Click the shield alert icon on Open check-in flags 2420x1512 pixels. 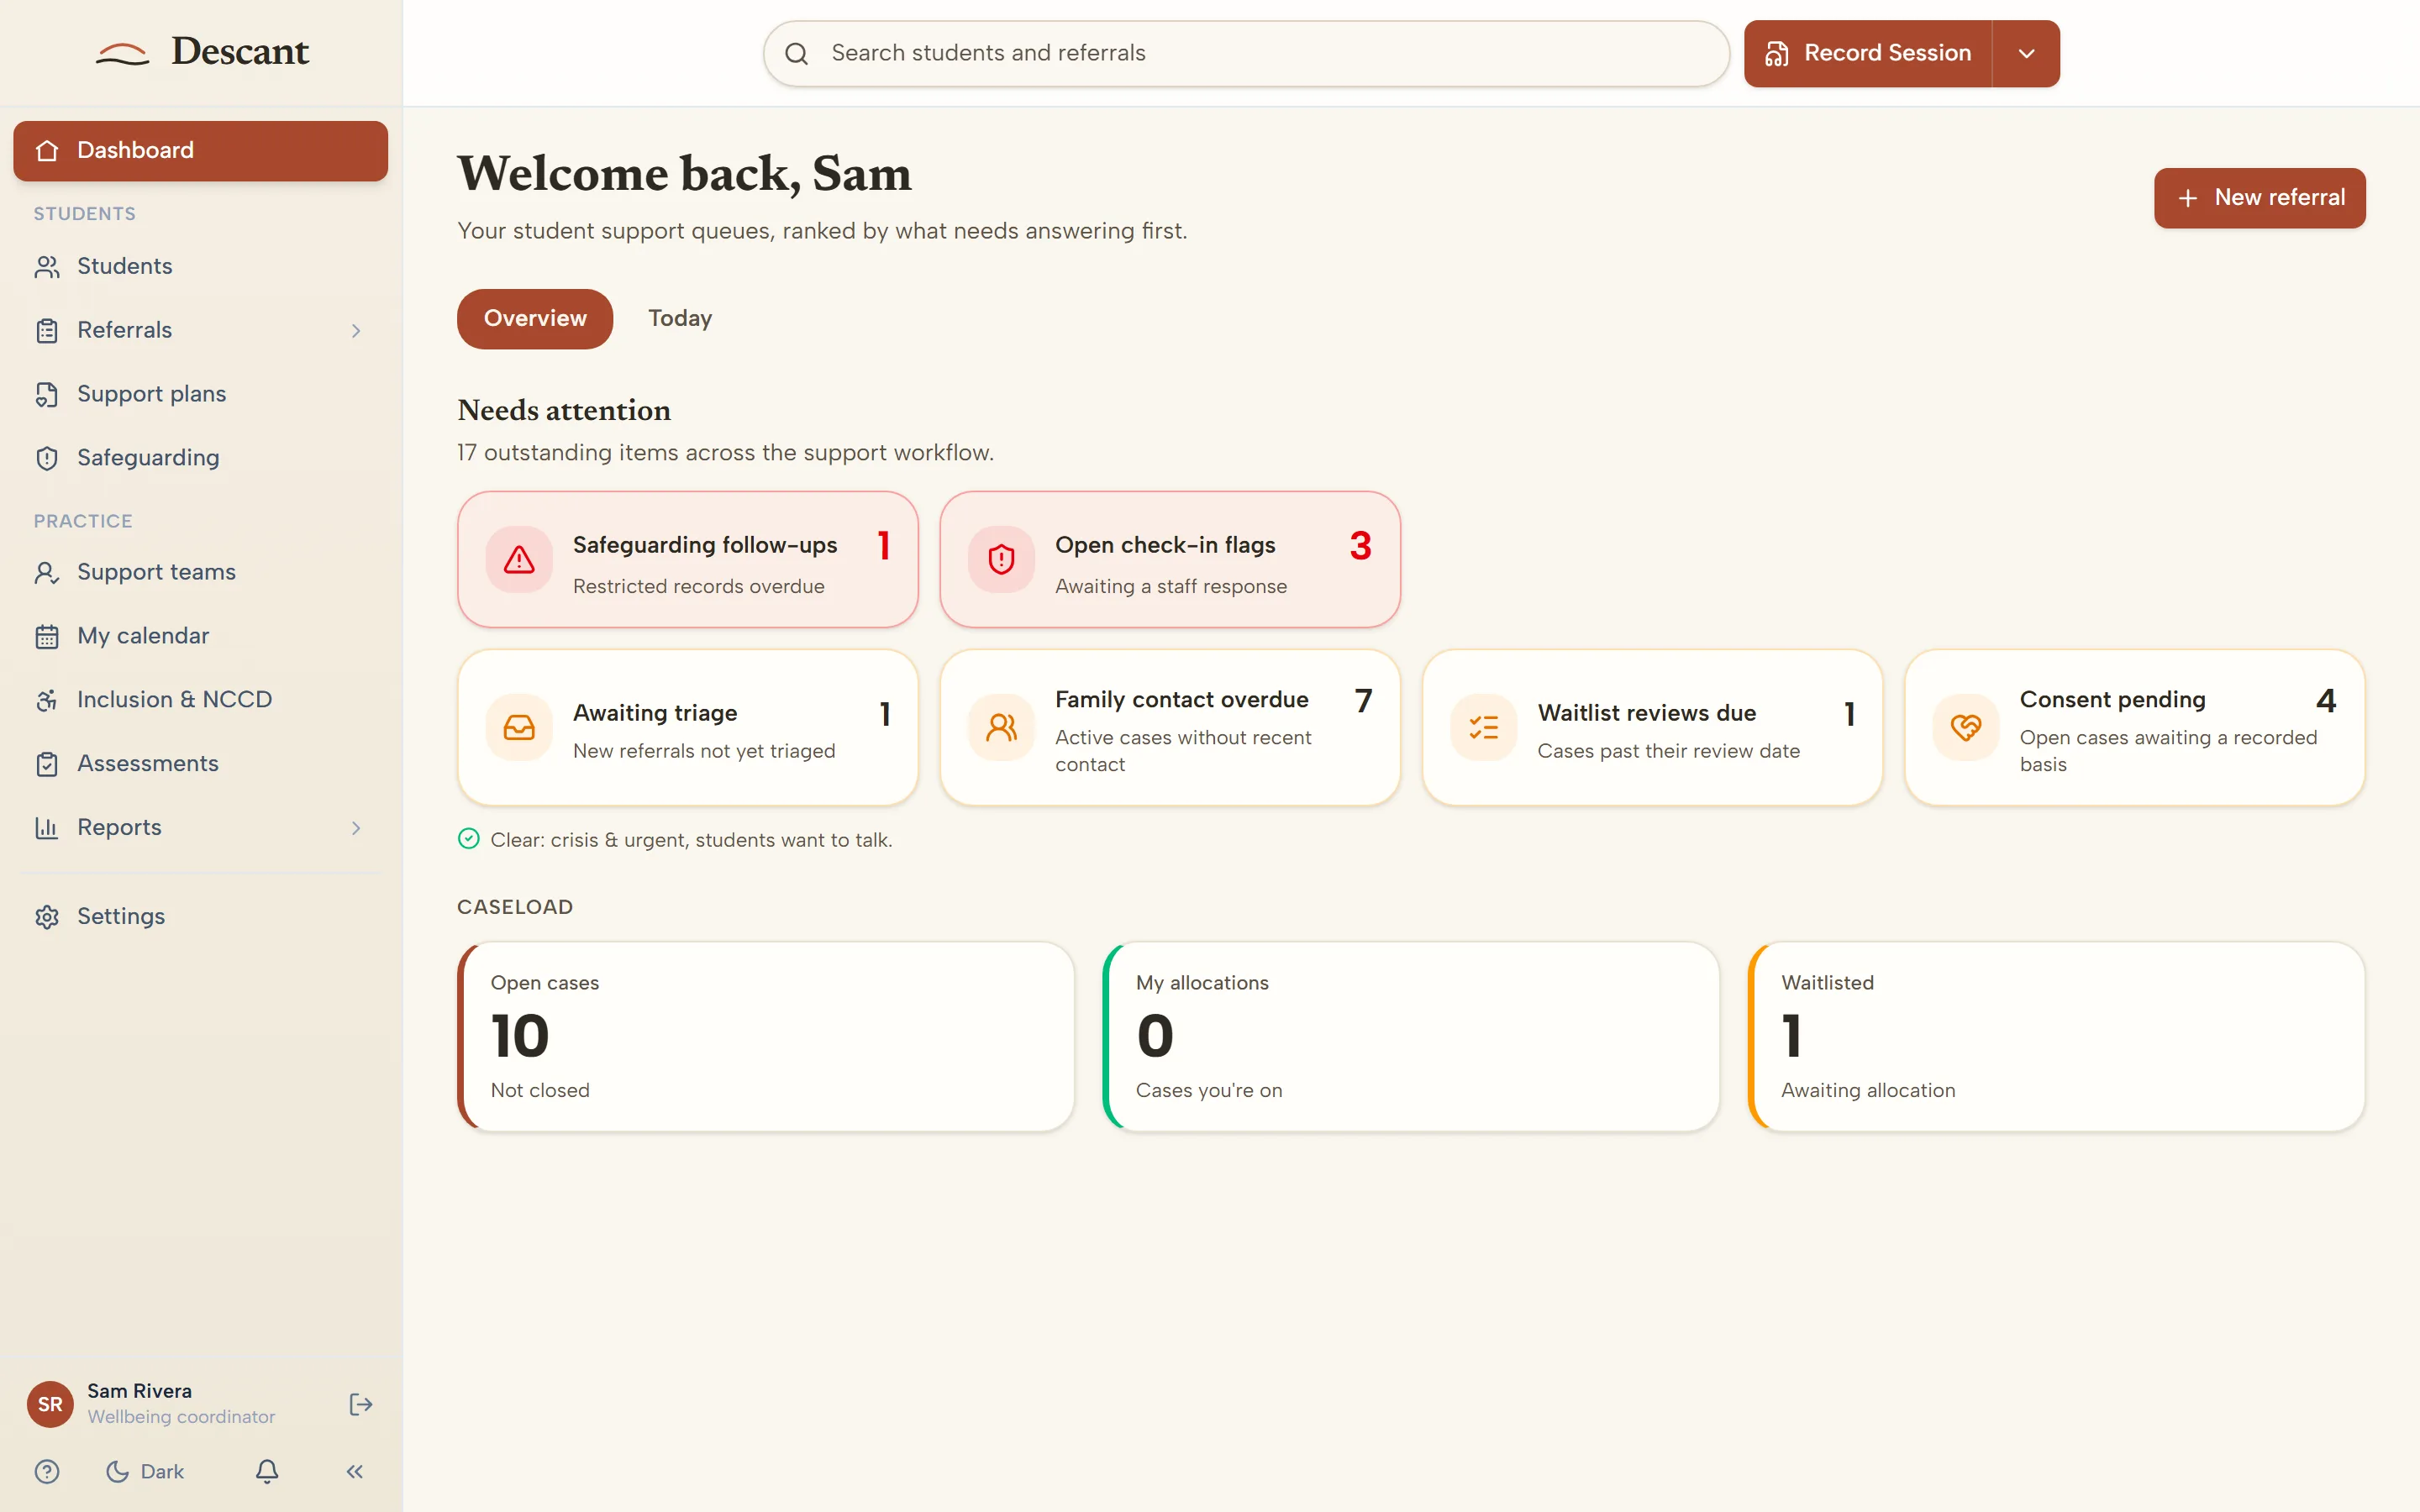click(x=1001, y=560)
